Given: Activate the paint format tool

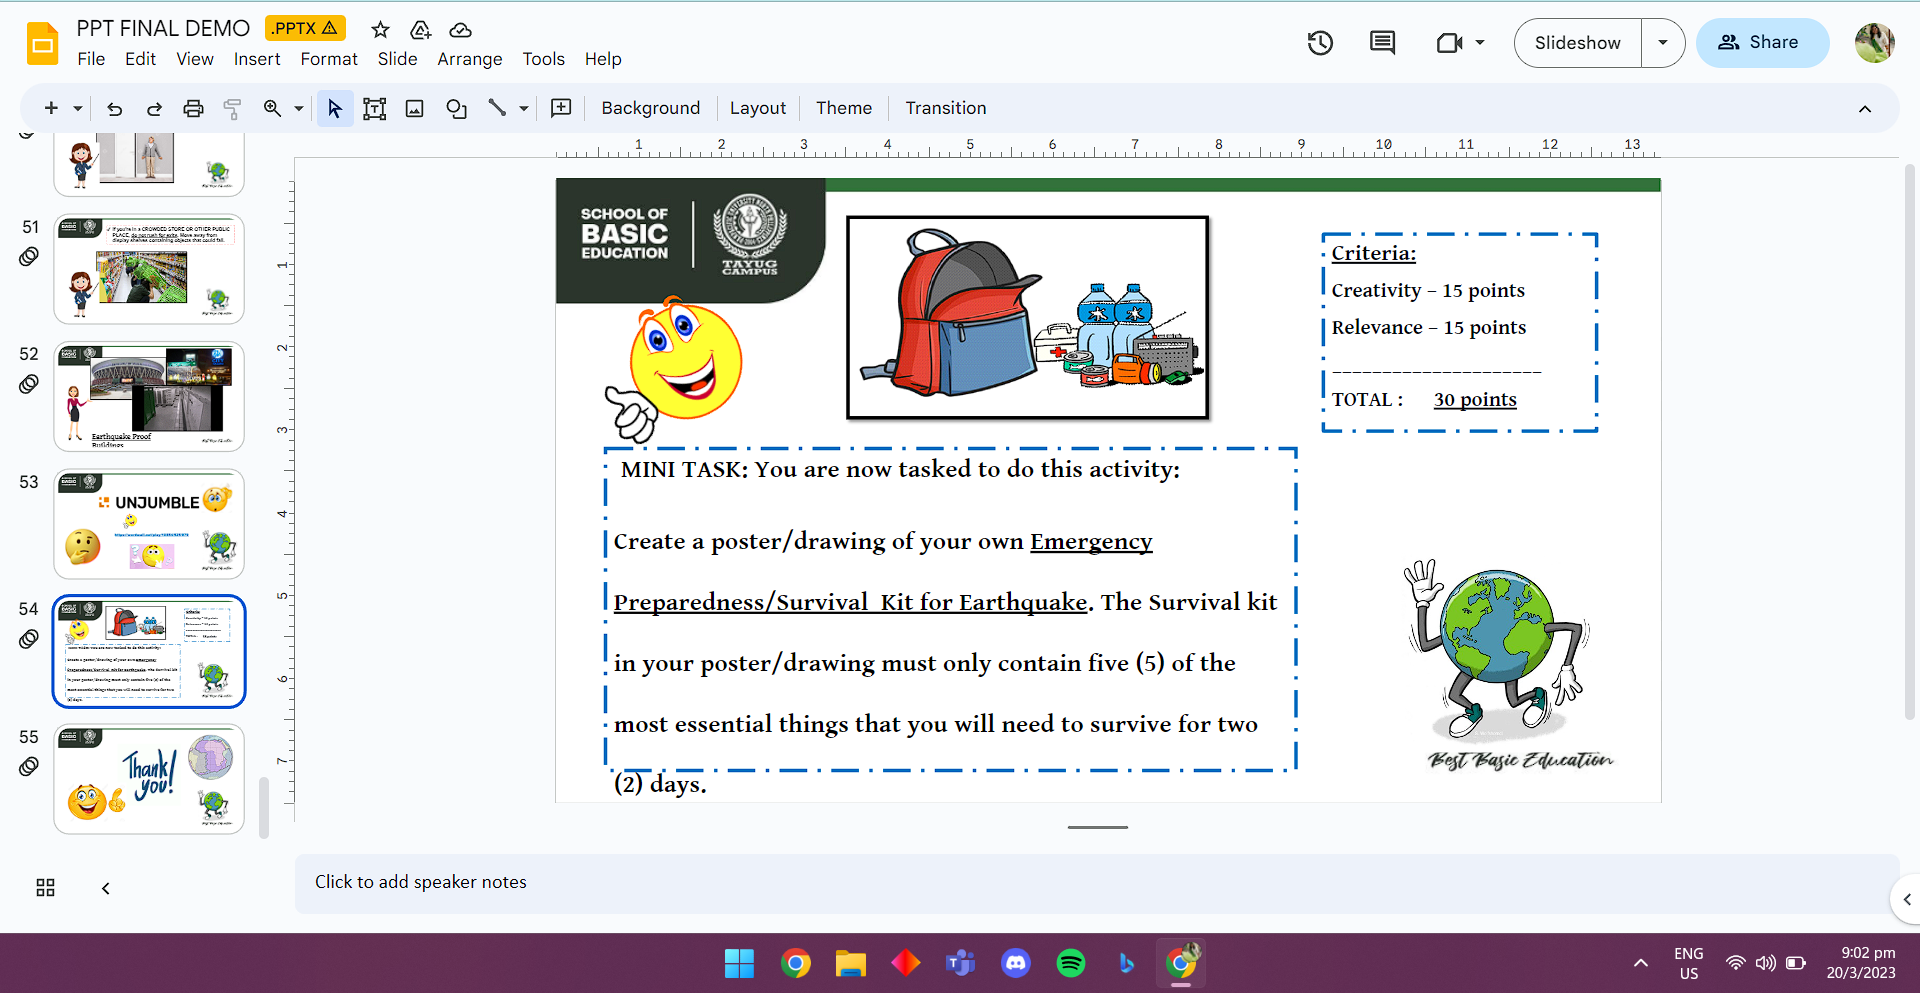Looking at the screenshot, I should (x=232, y=108).
